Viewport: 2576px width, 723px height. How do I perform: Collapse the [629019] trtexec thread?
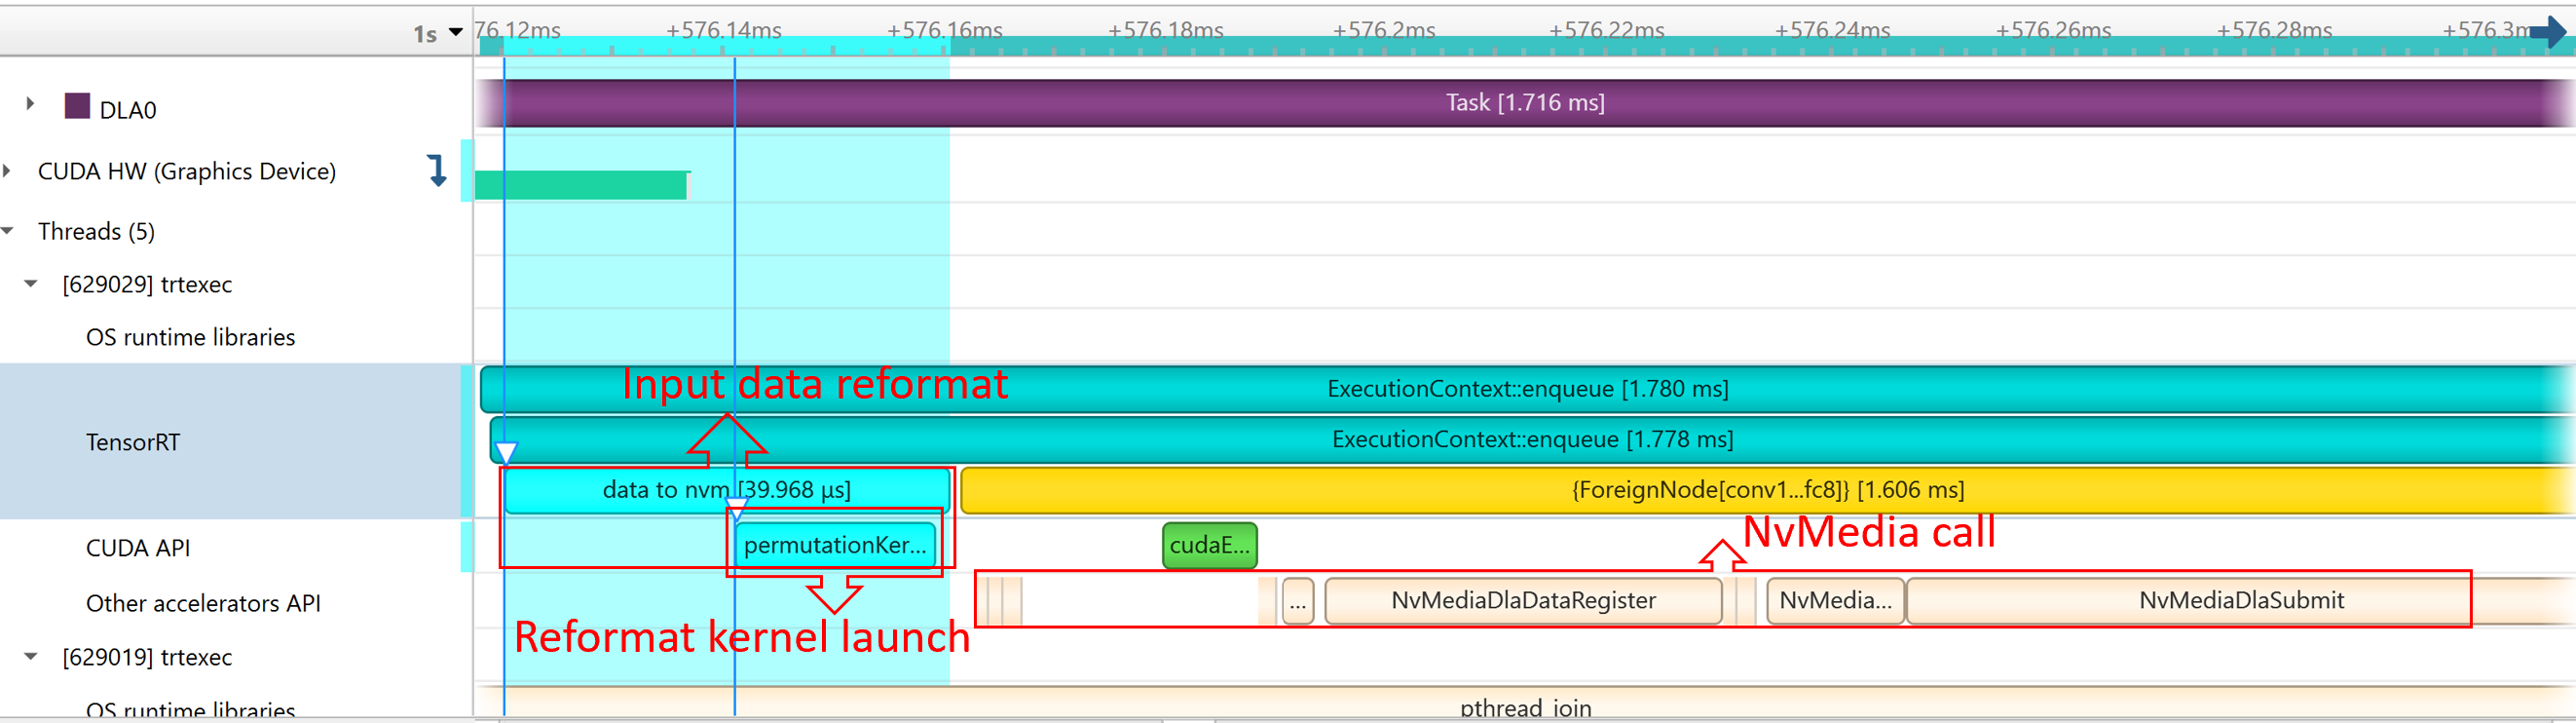(x=31, y=657)
